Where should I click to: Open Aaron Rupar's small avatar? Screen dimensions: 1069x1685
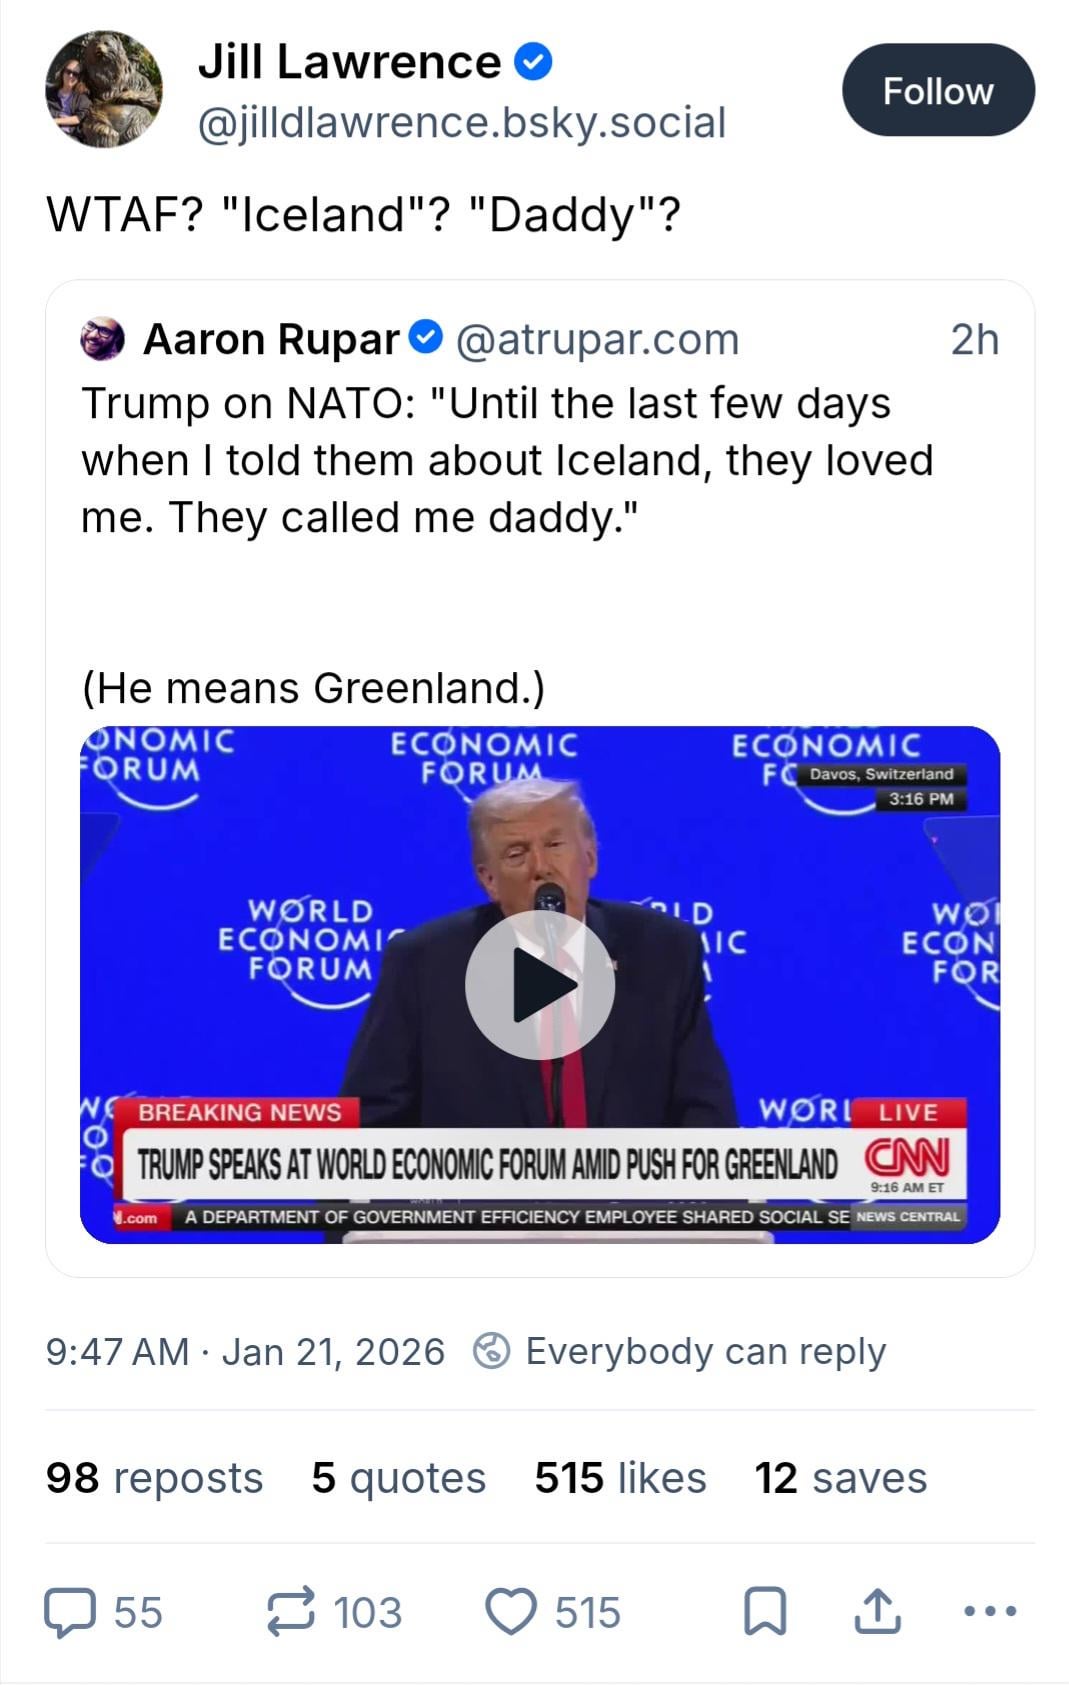point(102,339)
